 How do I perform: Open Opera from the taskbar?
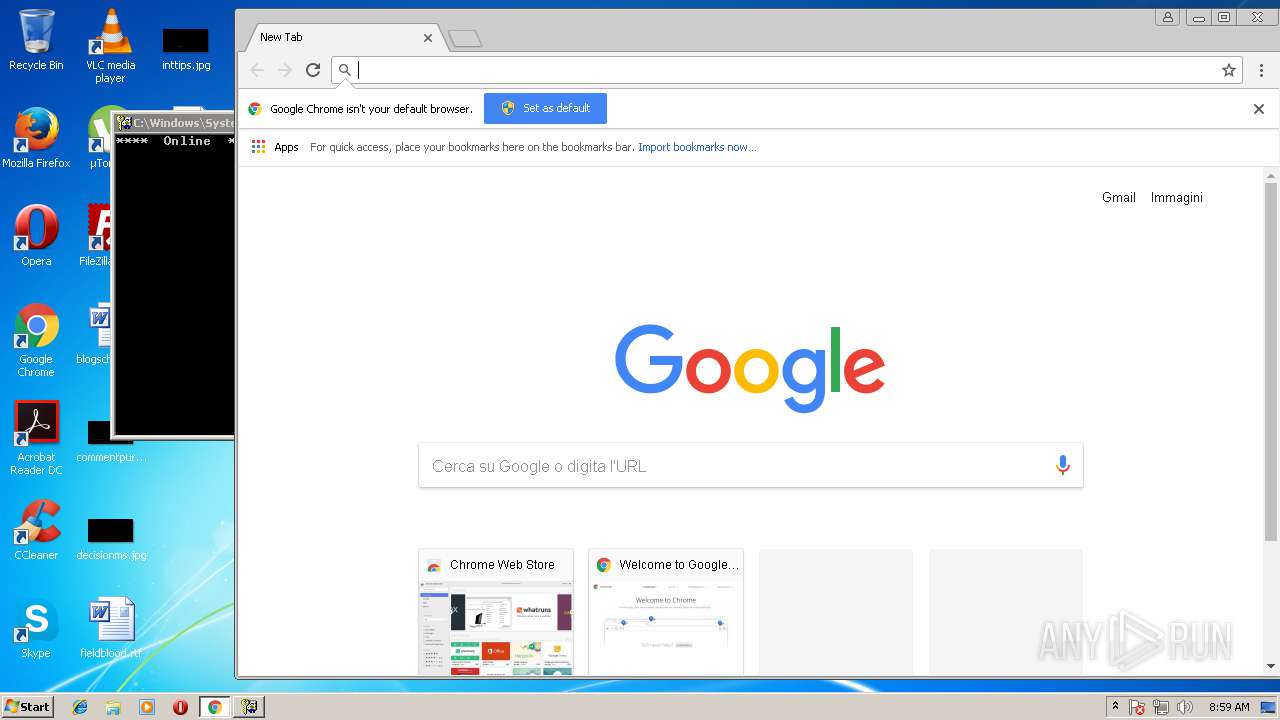pyautogui.click(x=180, y=707)
